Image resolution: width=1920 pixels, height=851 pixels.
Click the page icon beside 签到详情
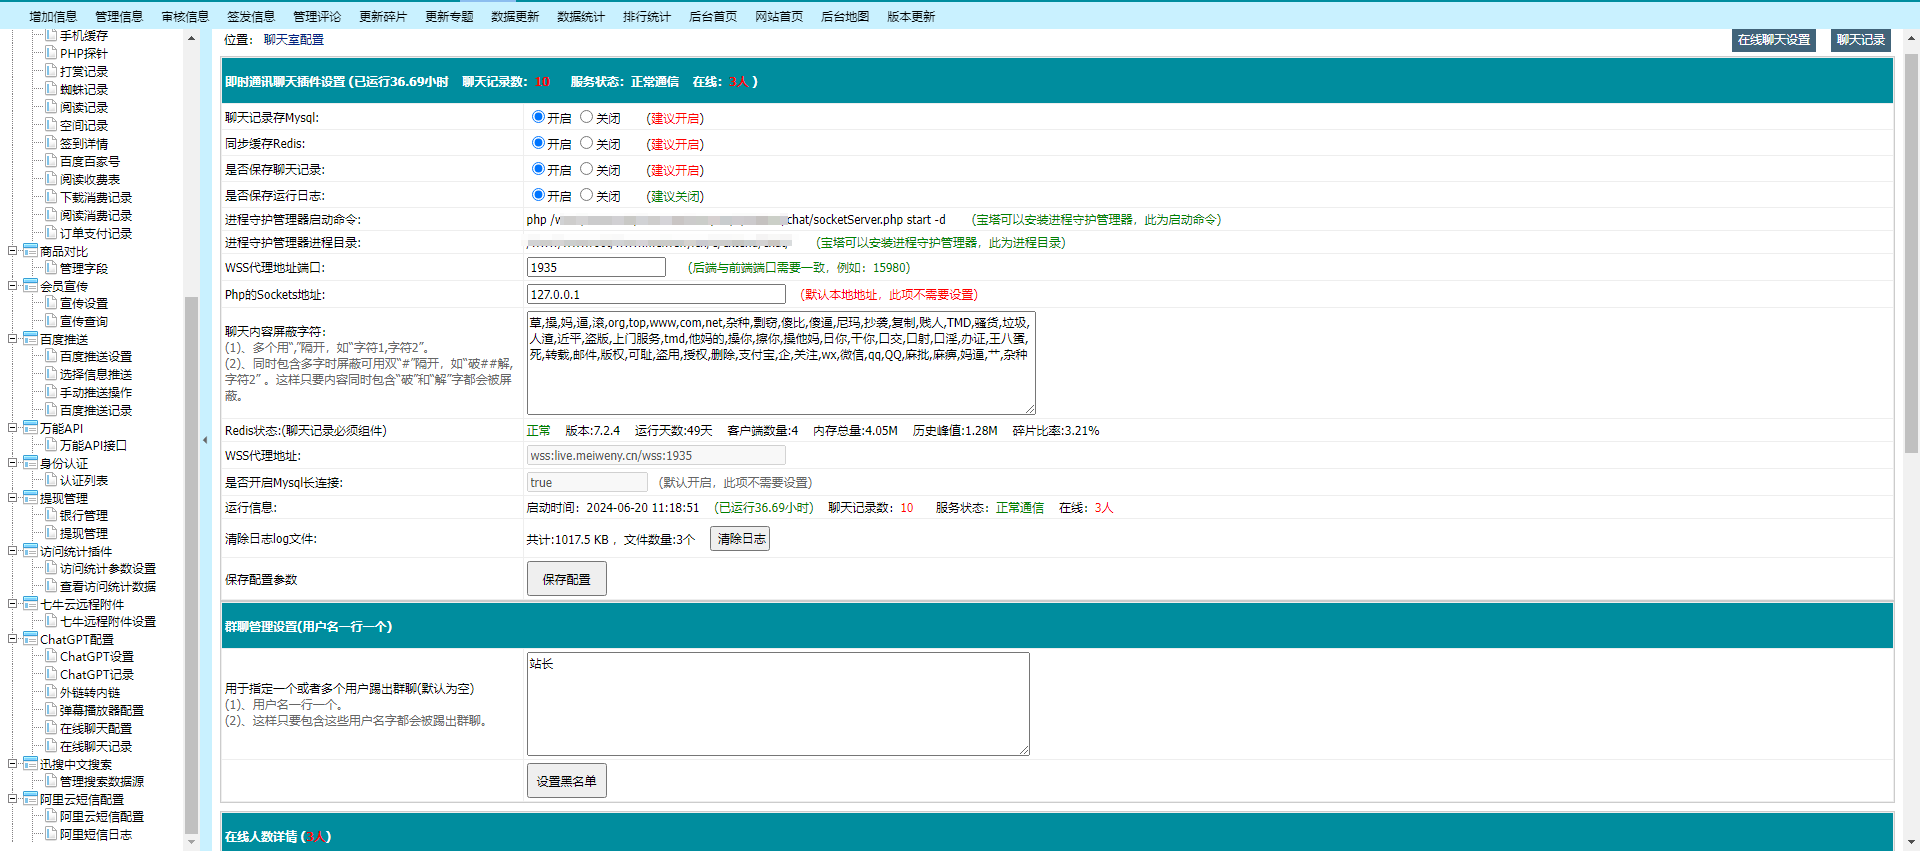click(x=51, y=143)
